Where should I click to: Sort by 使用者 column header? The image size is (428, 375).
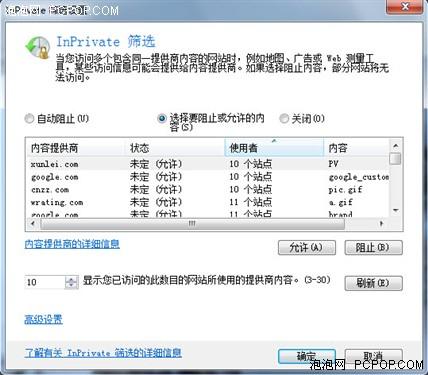[274, 148]
